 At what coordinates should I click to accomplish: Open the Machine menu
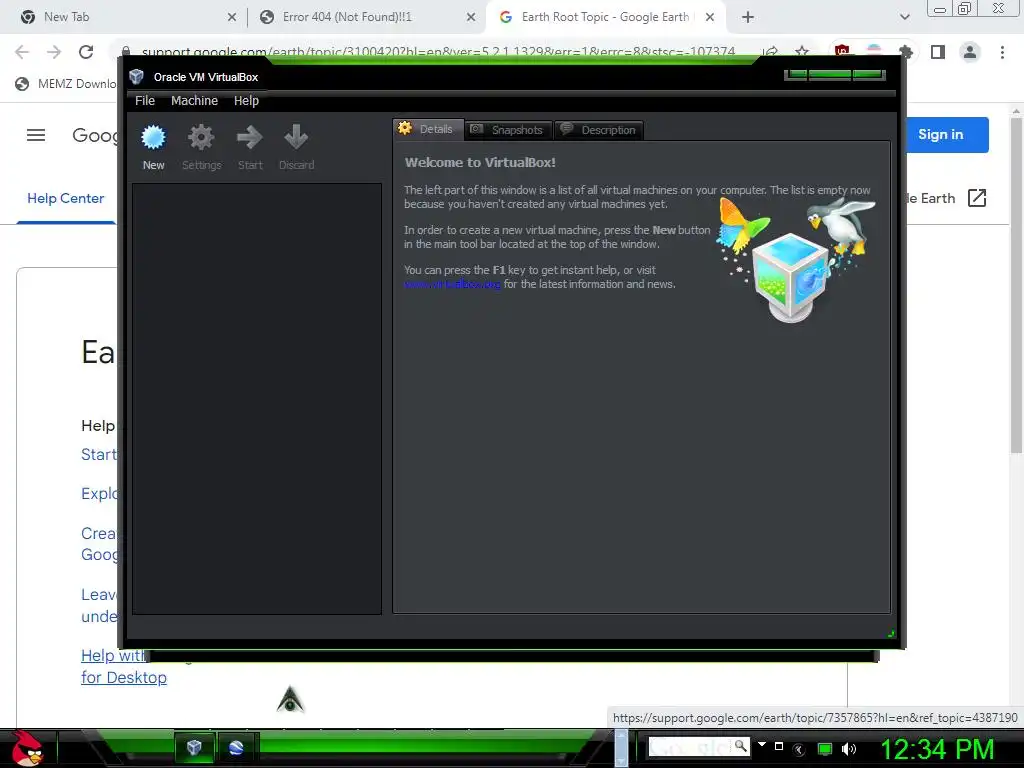[194, 101]
